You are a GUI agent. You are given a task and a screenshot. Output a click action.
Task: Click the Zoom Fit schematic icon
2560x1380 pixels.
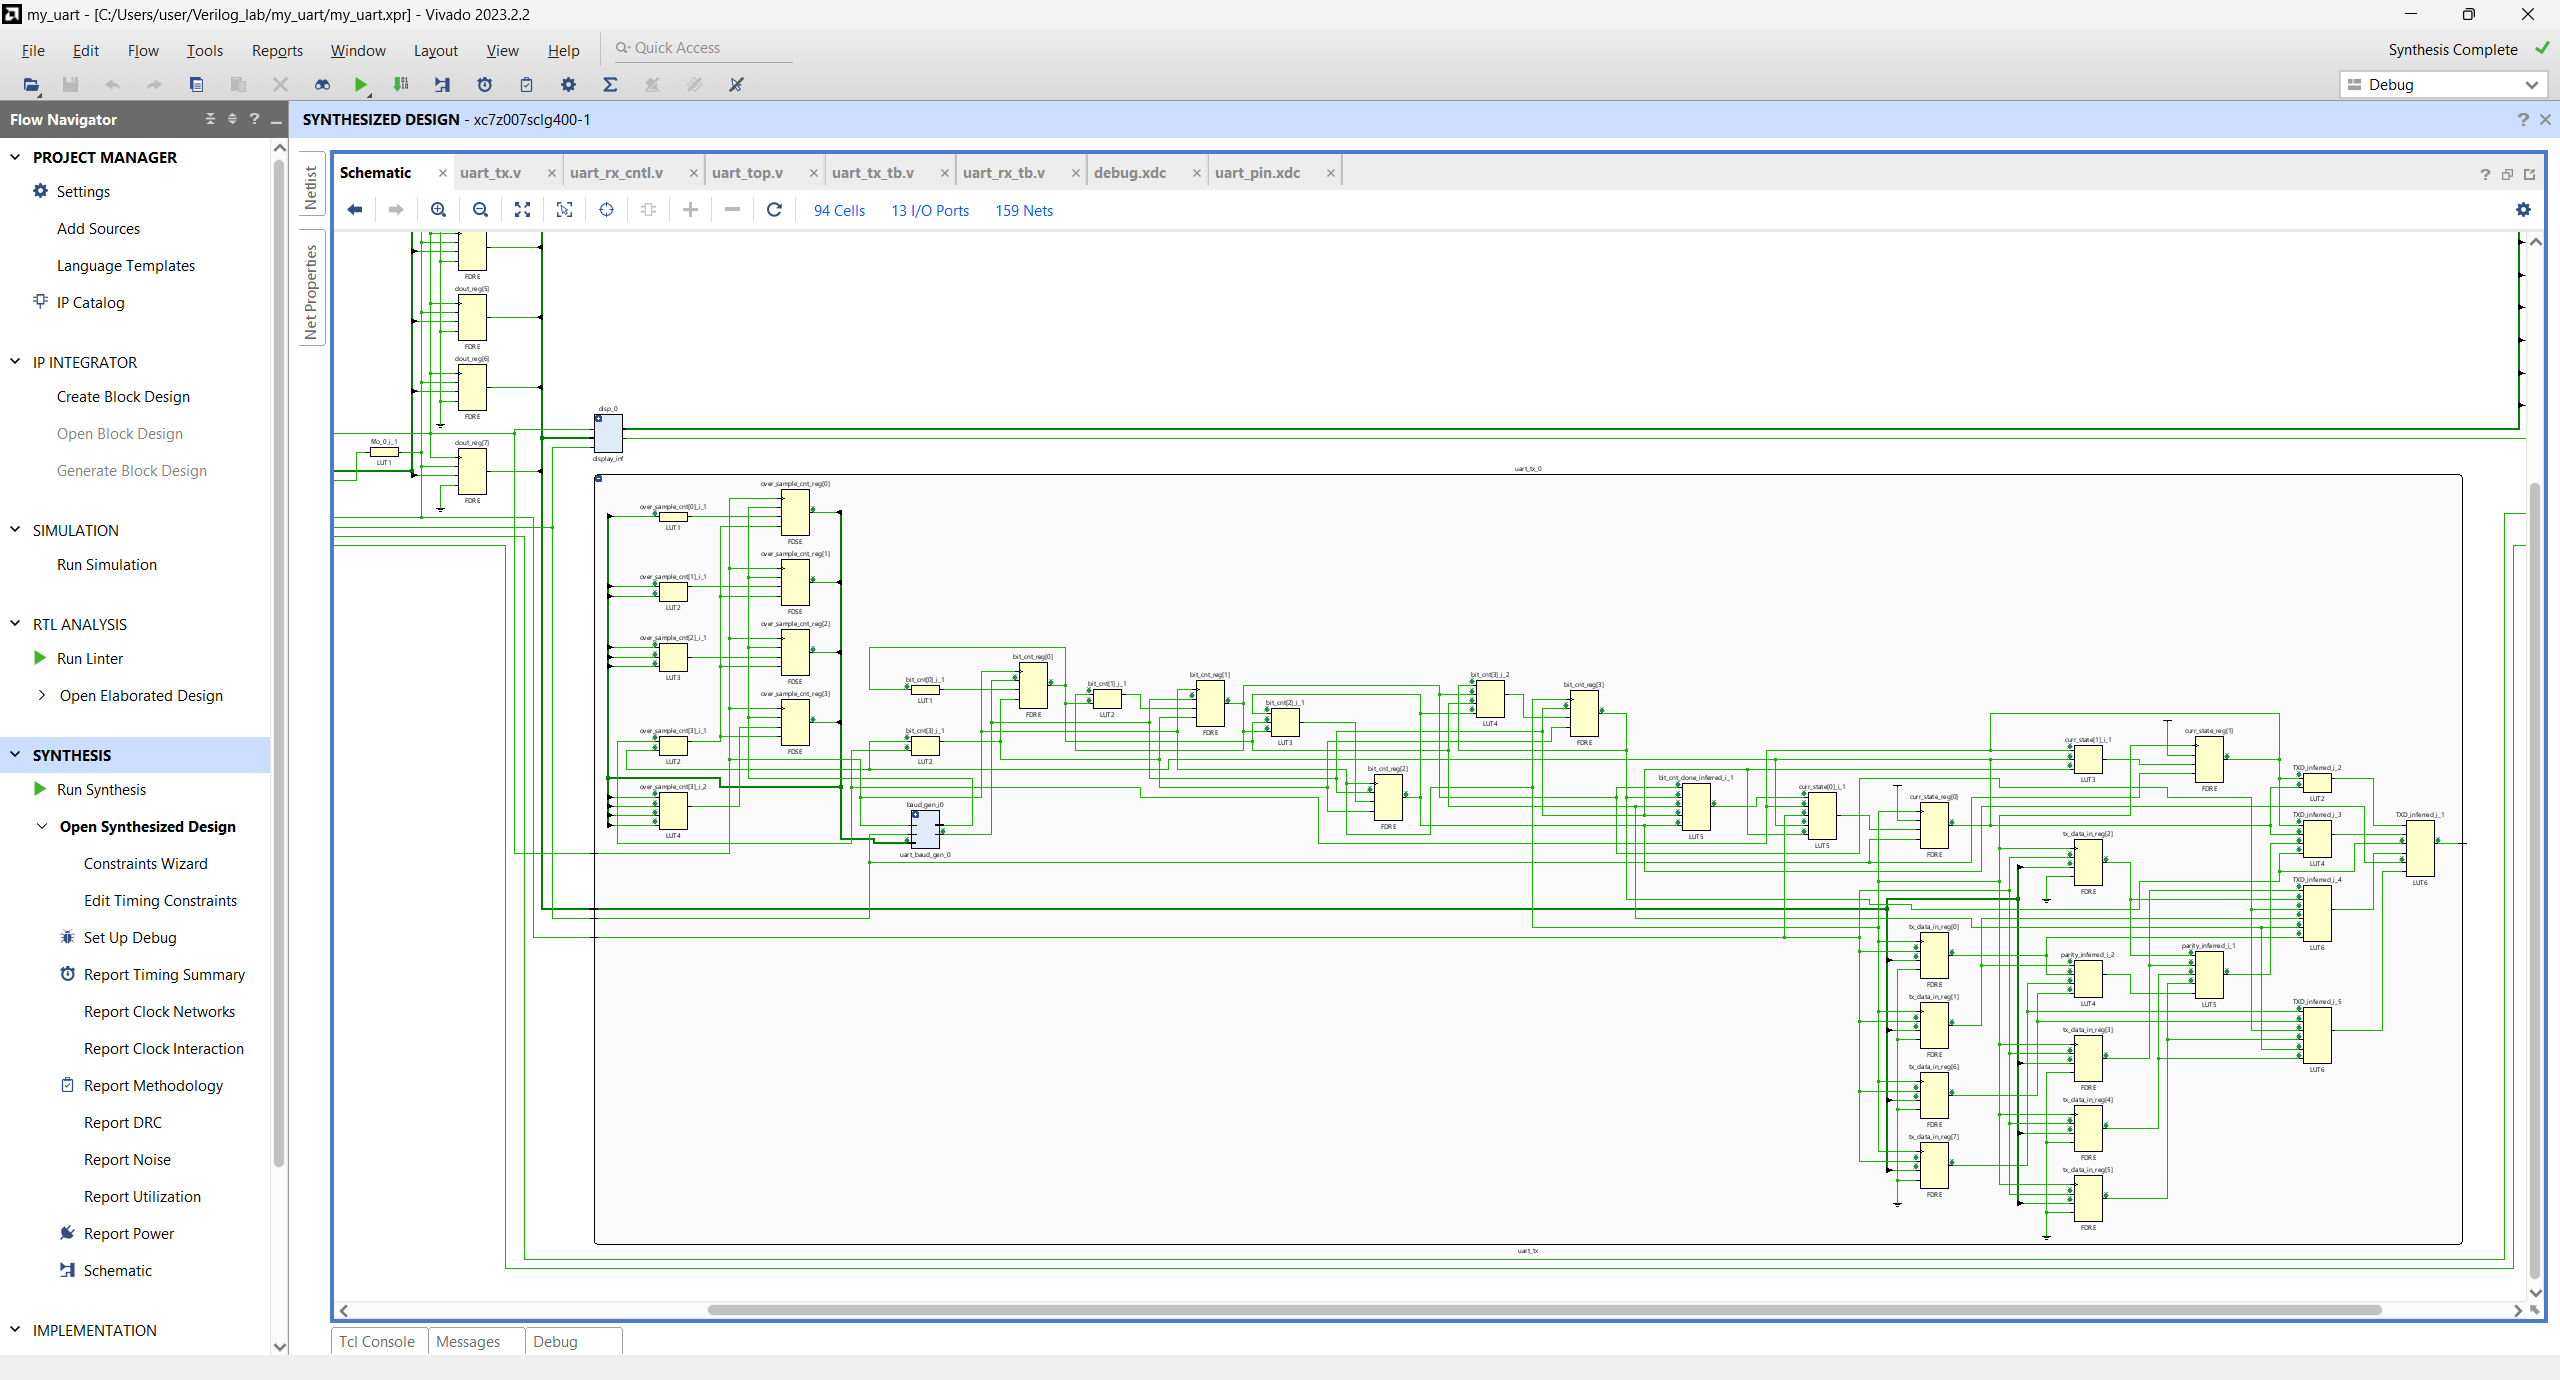coord(522,210)
